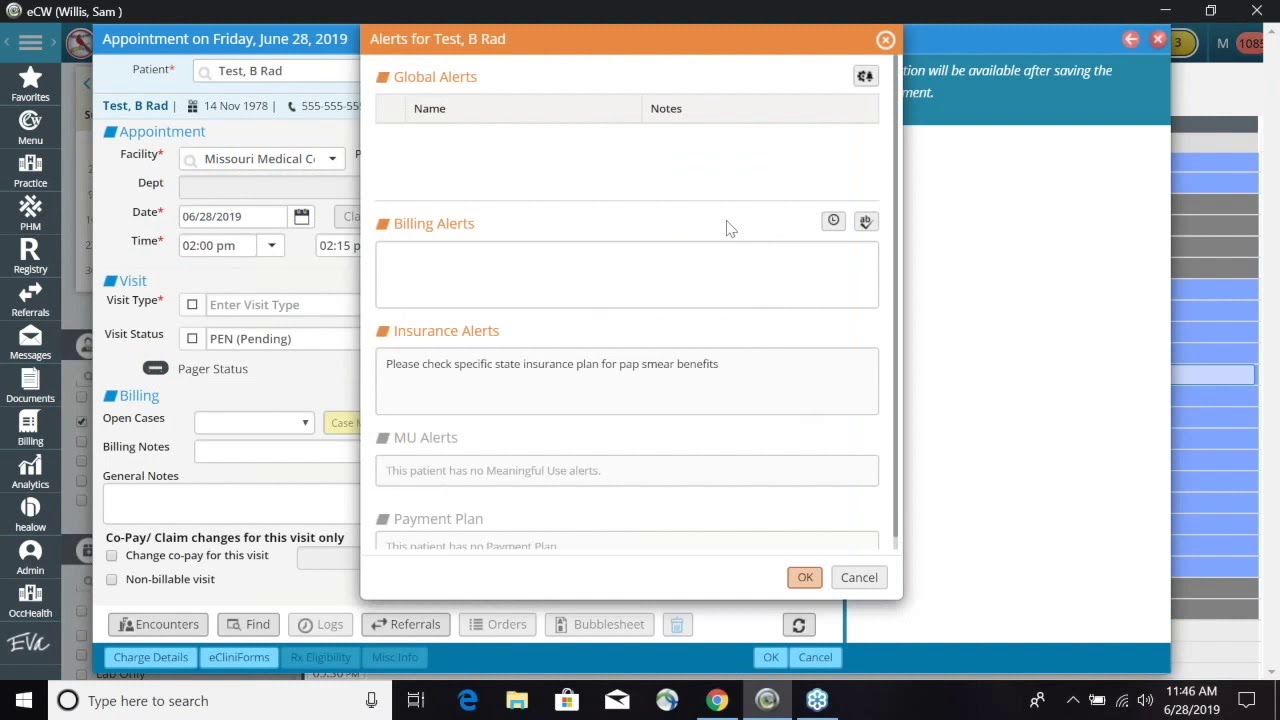The height and width of the screenshot is (720, 1280).
Task: Open the Open Cases dropdown
Action: click(x=254, y=423)
